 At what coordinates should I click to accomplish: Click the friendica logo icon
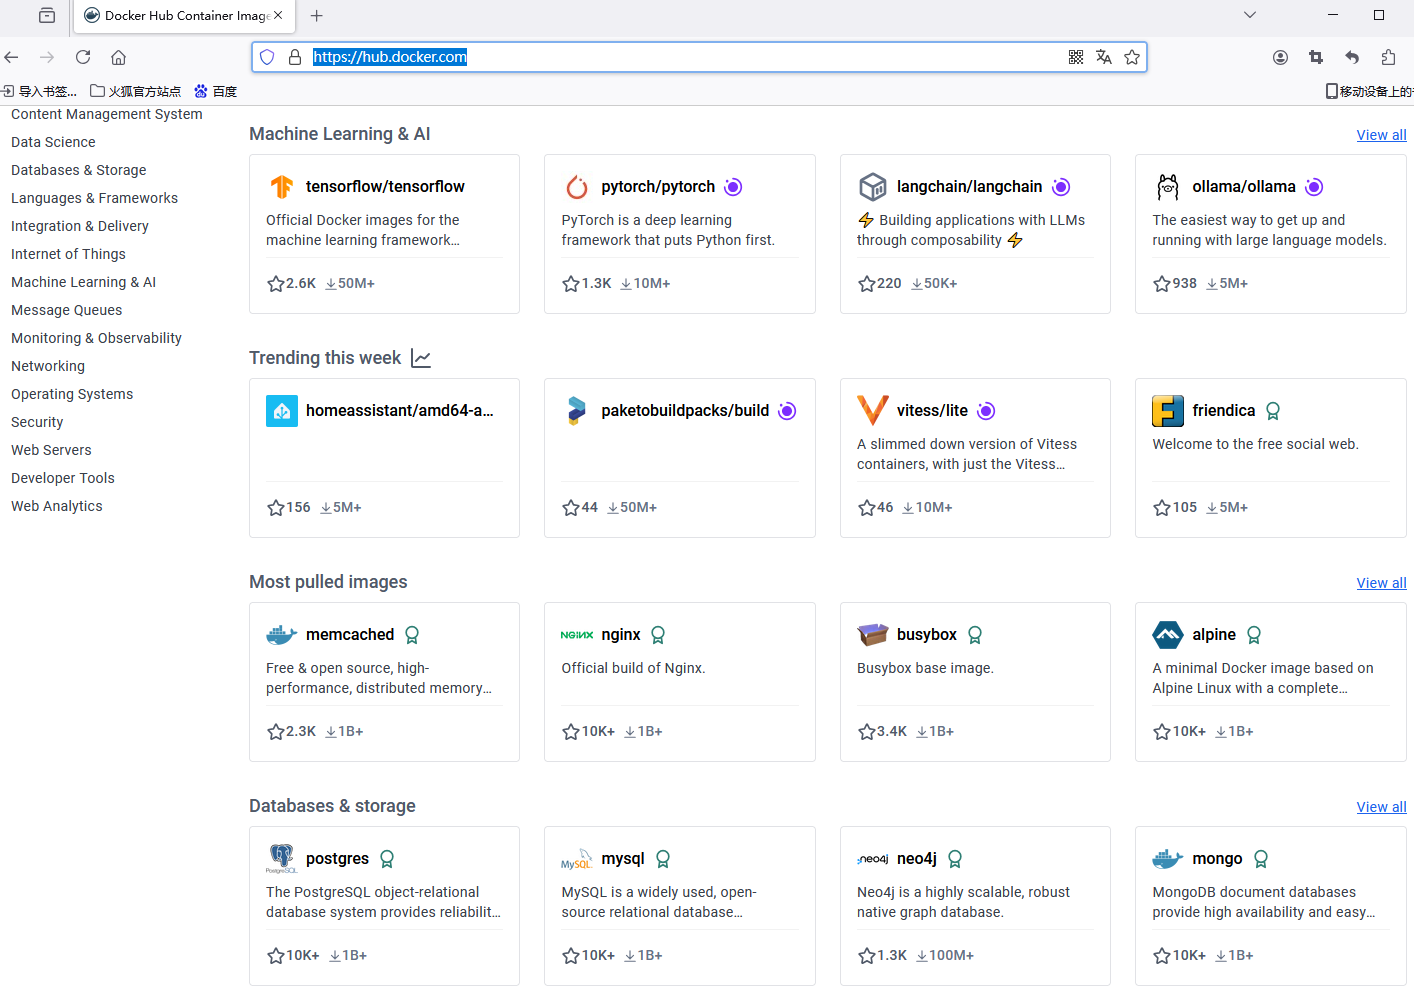point(1168,411)
